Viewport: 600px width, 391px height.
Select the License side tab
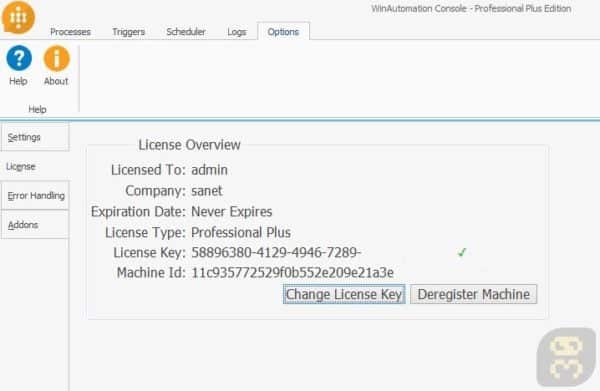pyautogui.click(x=35, y=166)
